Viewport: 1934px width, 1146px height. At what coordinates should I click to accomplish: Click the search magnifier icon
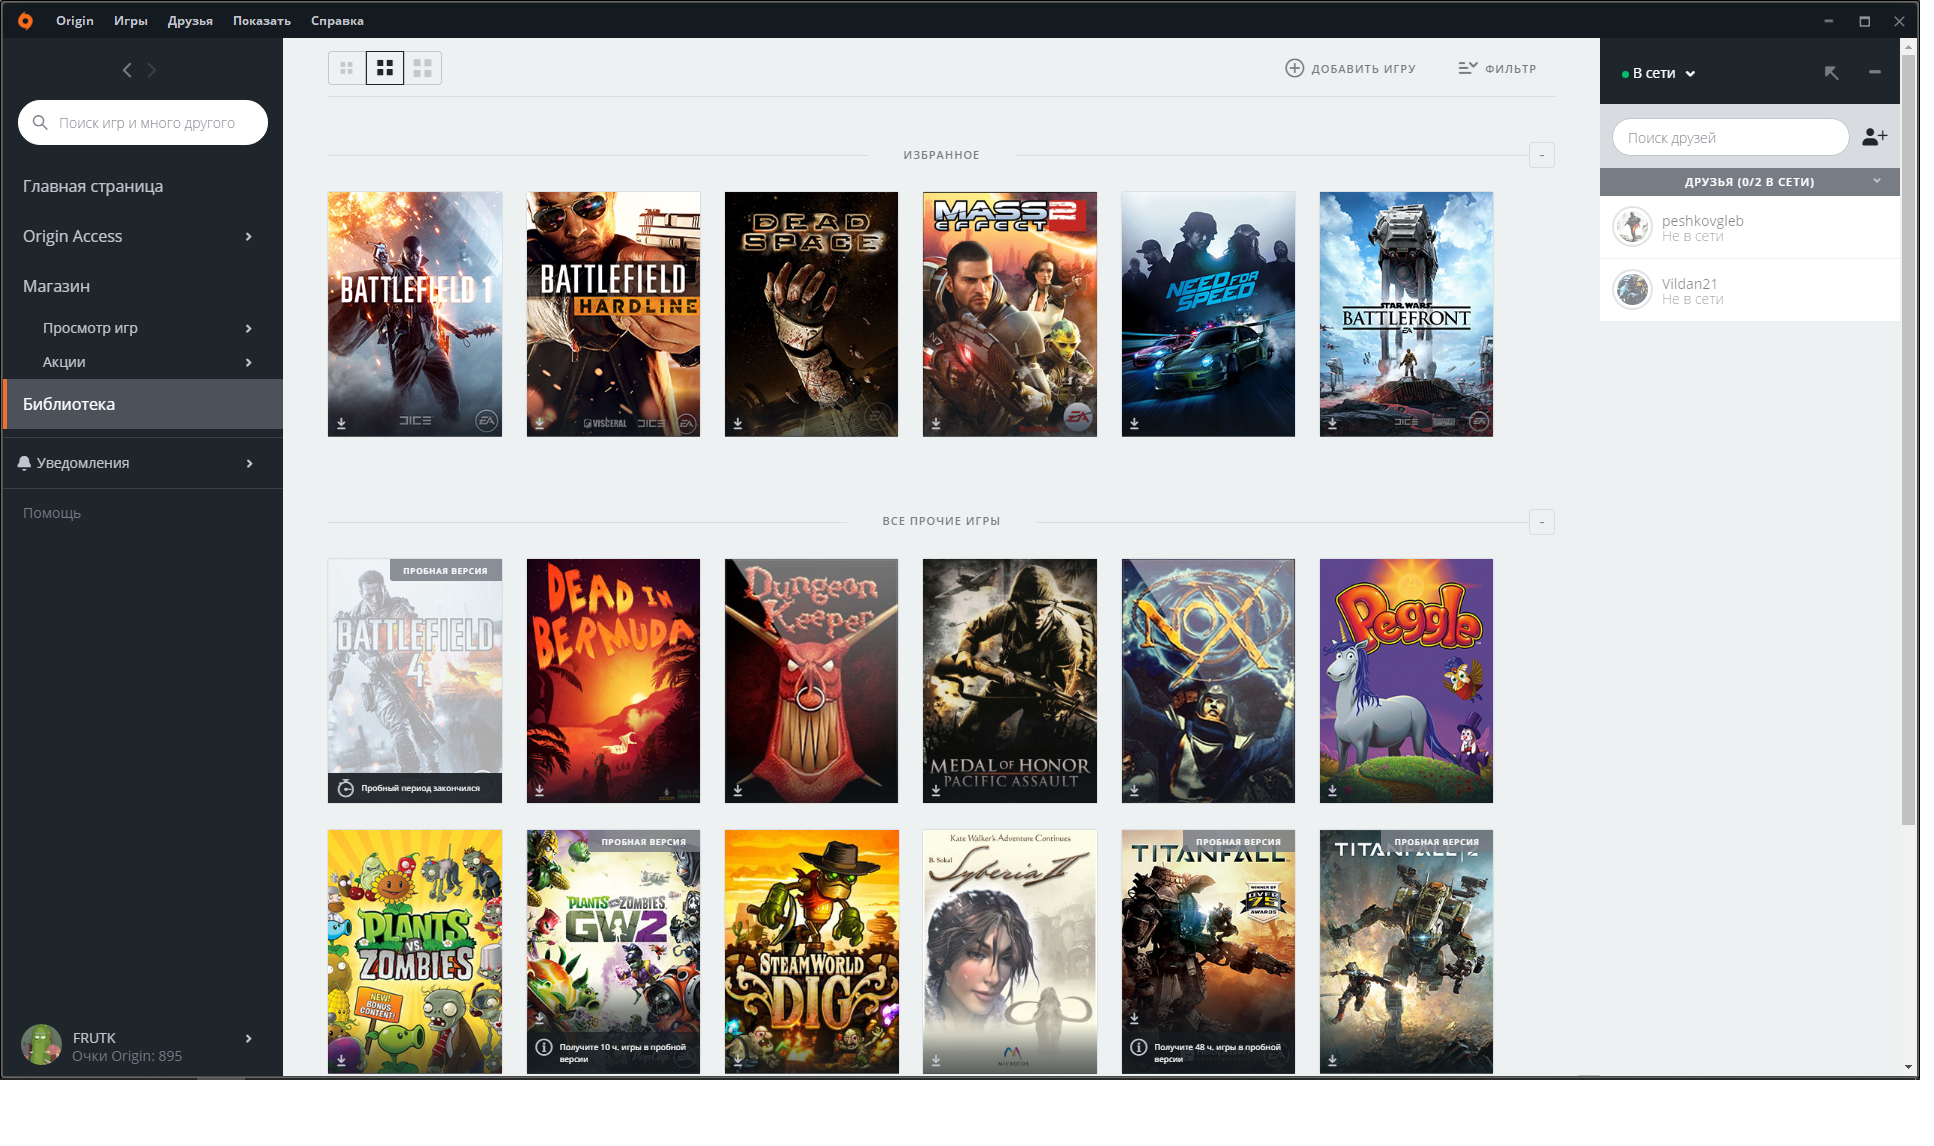coord(40,122)
